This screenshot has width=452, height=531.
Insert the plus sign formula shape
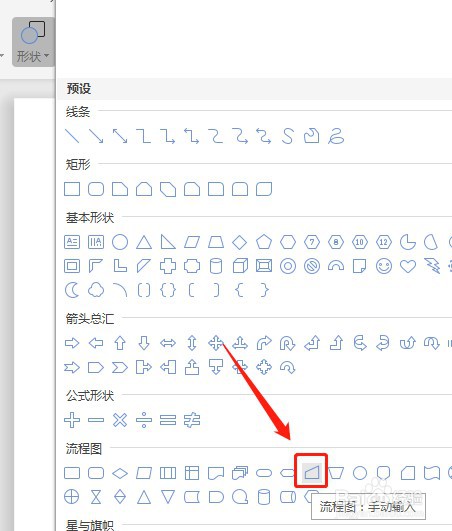[72, 420]
